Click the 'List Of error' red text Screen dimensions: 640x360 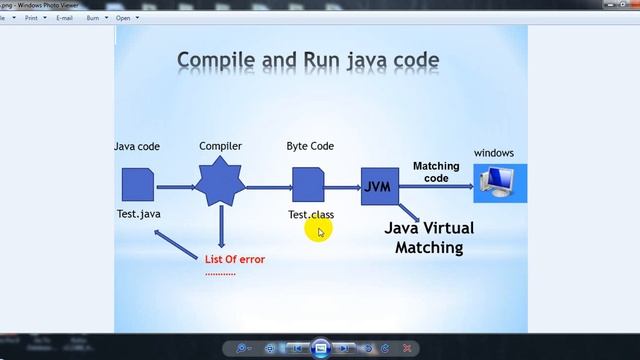(x=235, y=260)
